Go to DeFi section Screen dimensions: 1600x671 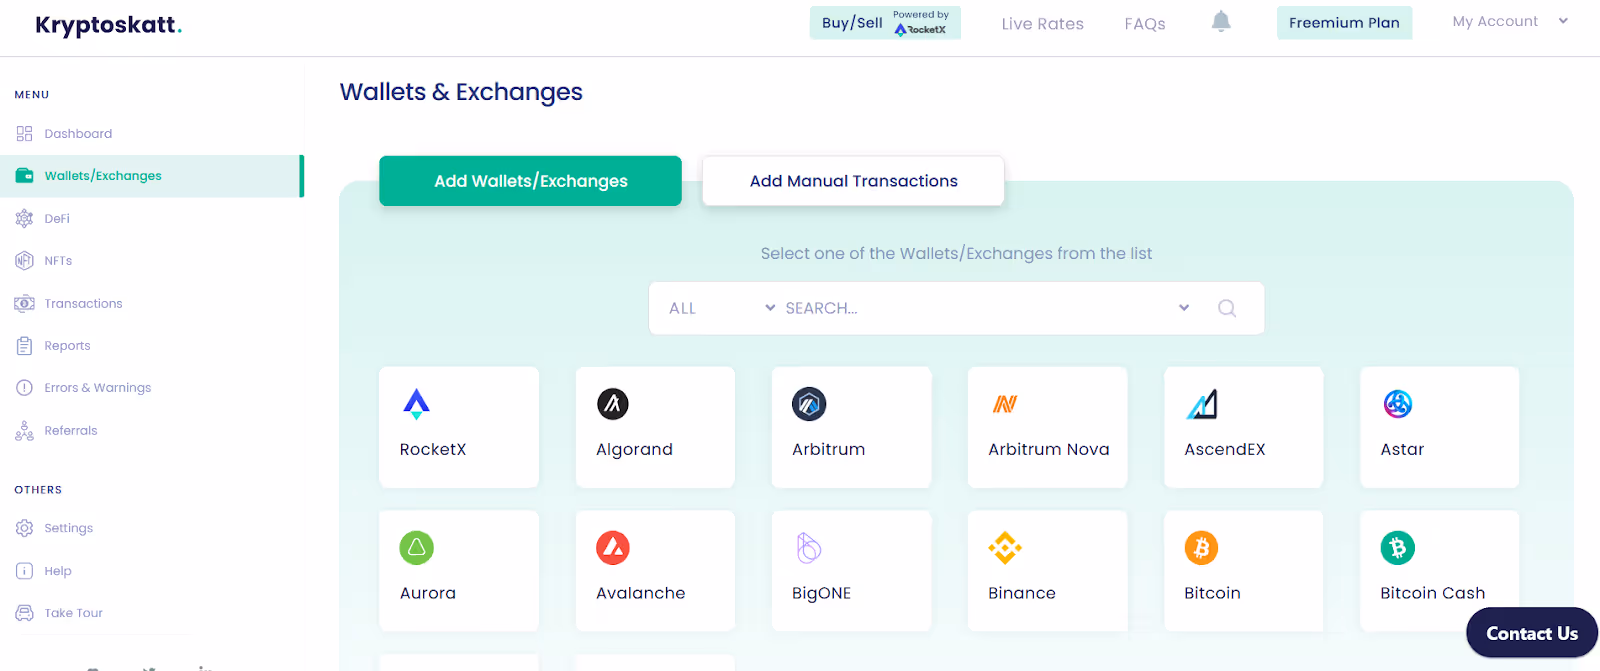(57, 218)
